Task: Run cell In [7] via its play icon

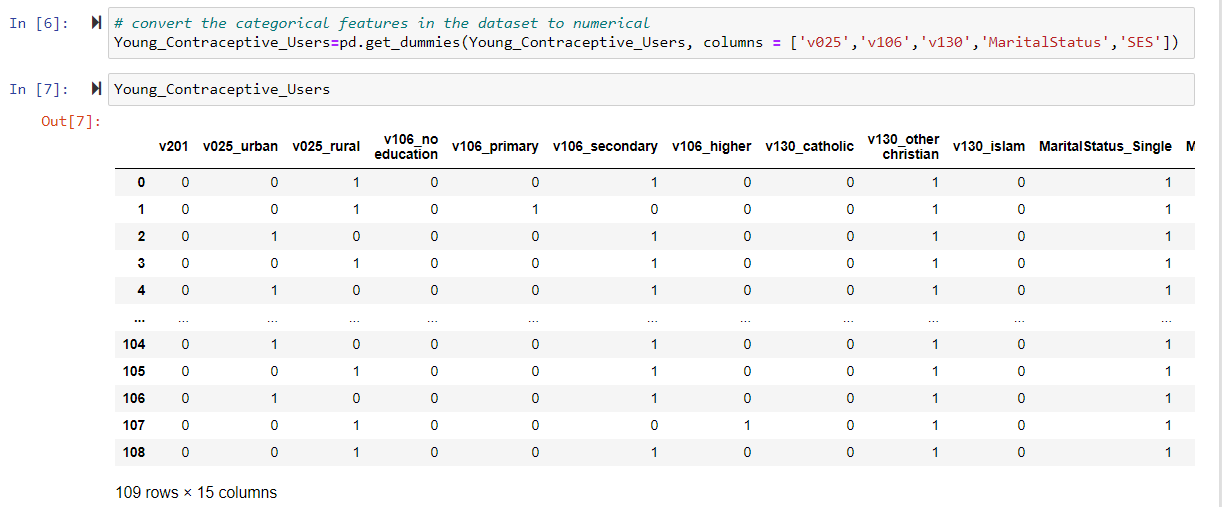Action: pyautogui.click(x=96, y=90)
